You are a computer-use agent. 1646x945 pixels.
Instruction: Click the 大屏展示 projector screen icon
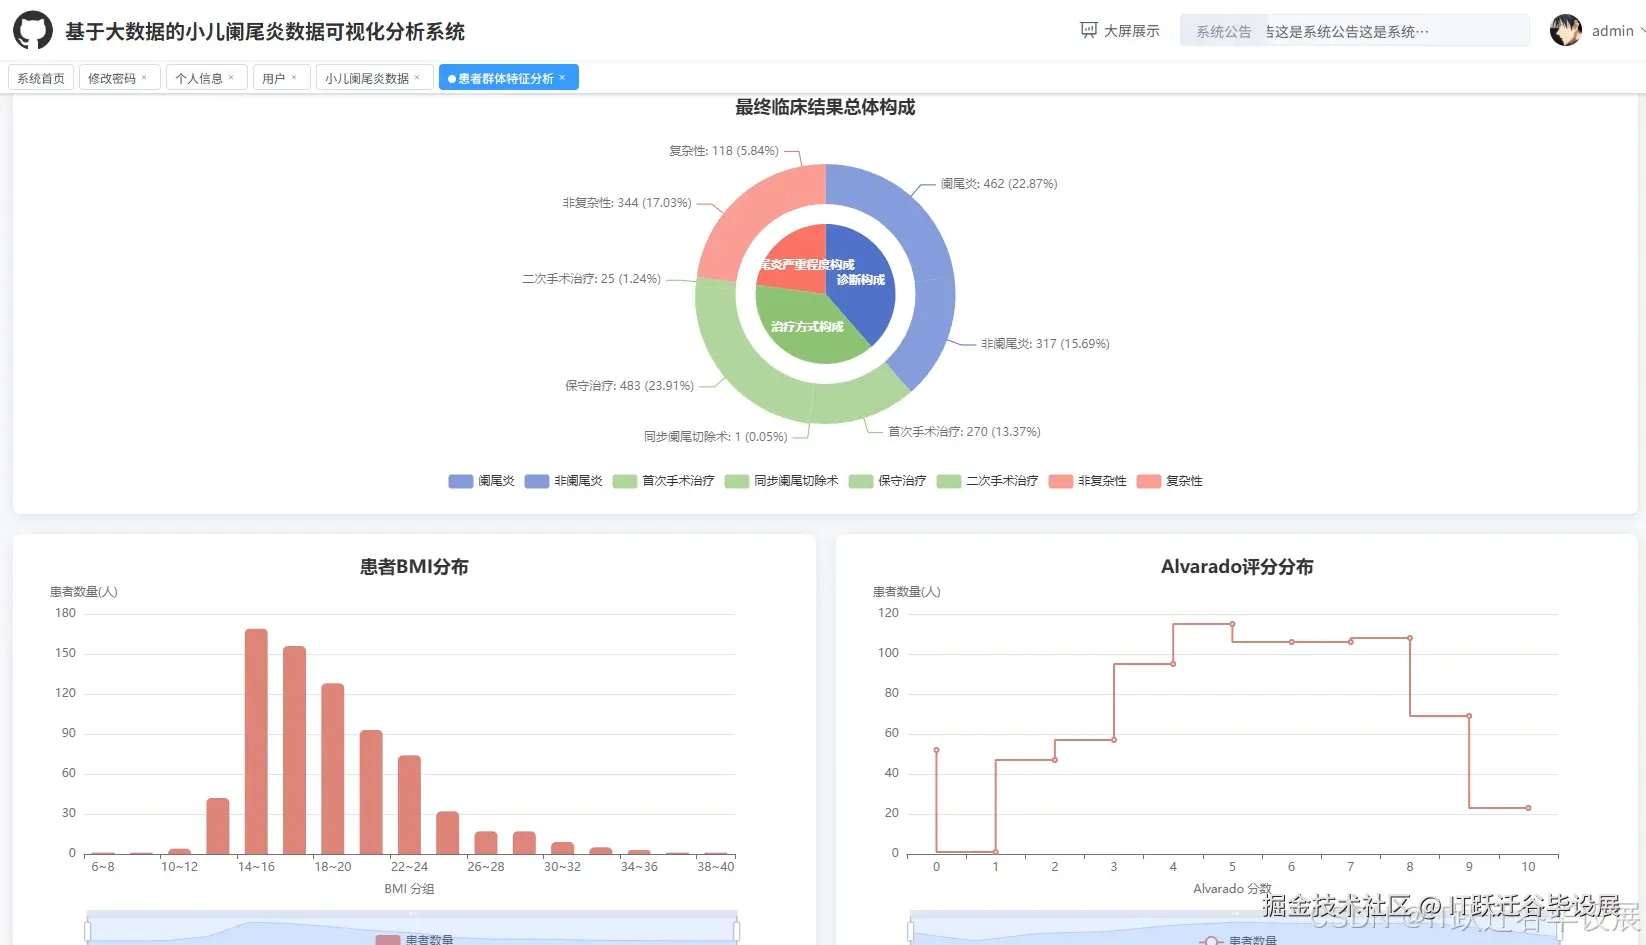coord(1087,29)
